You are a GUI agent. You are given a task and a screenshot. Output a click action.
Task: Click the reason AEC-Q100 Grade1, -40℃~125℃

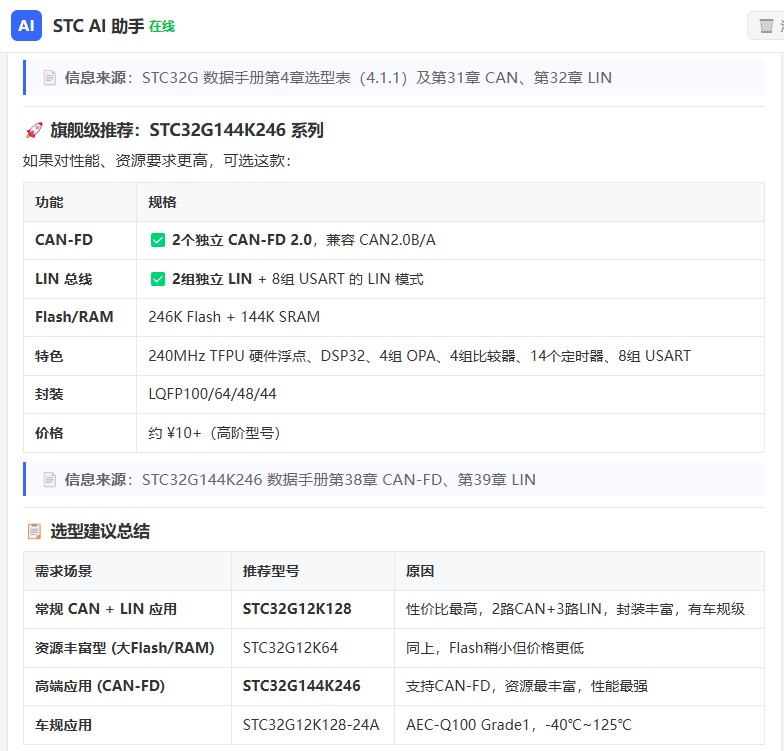point(519,725)
